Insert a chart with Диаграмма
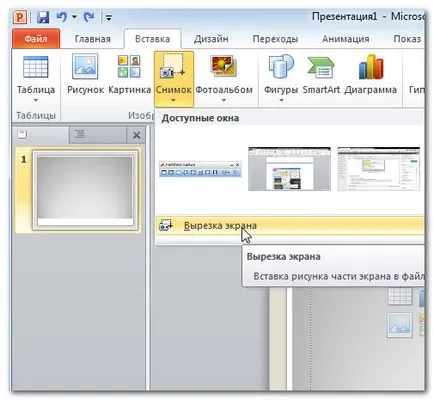The image size is (434, 400). (371, 75)
